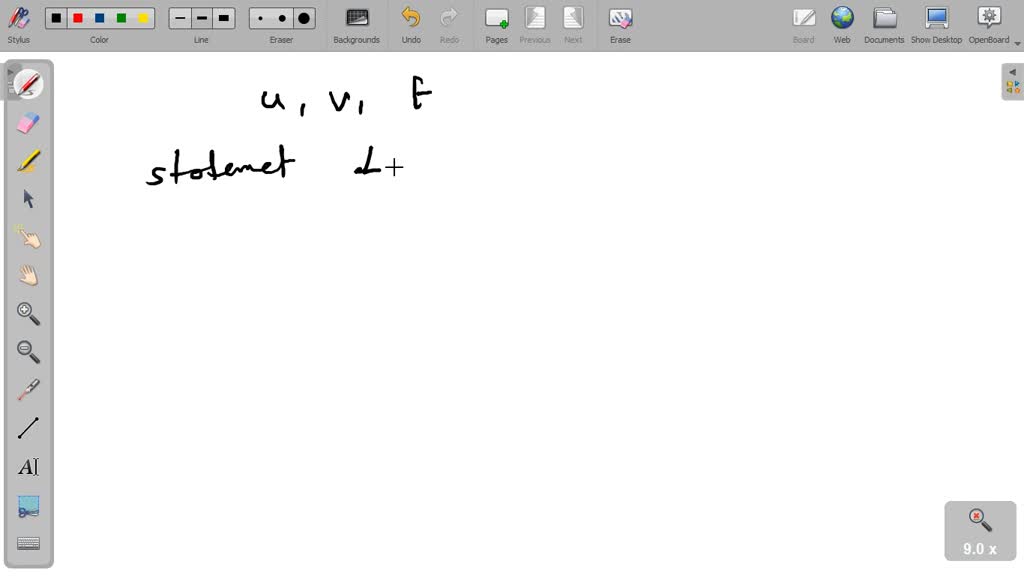
Task: Select the largest eraser size
Action: pyautogui.click(x=303, y=17)
